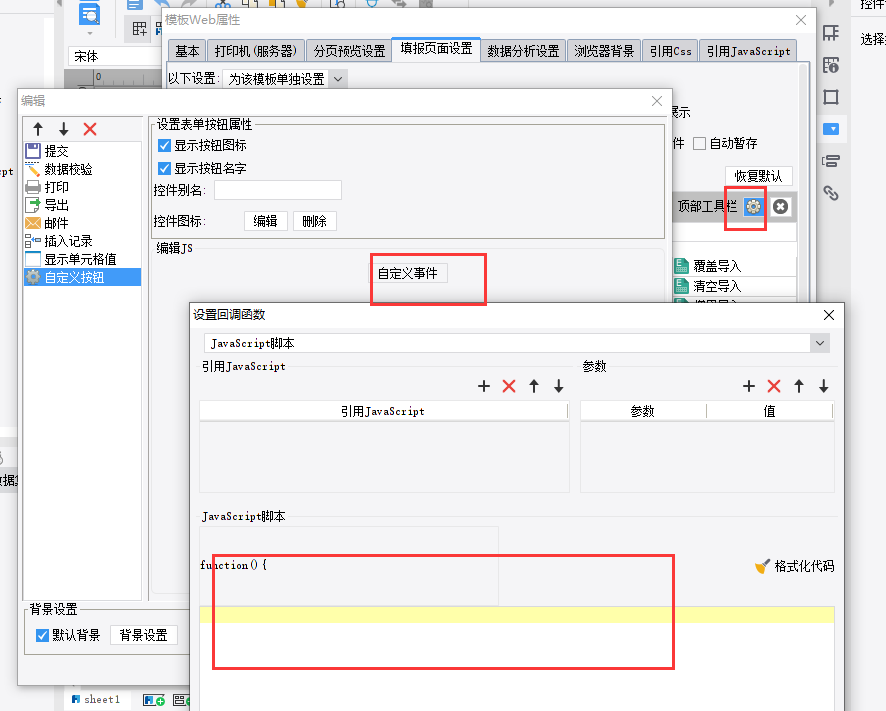Uncheck the 默认背景 checkbox
The width and height of the screenshot is (886, 711).
tap(42, 635)
